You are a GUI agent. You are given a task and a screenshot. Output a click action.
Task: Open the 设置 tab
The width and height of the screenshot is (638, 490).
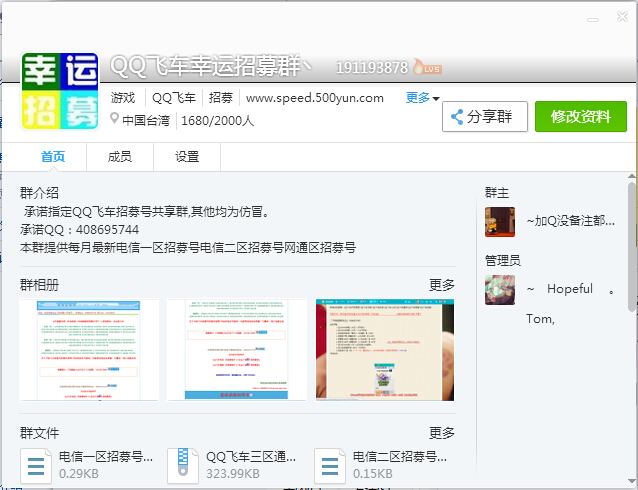click(187, 157)
